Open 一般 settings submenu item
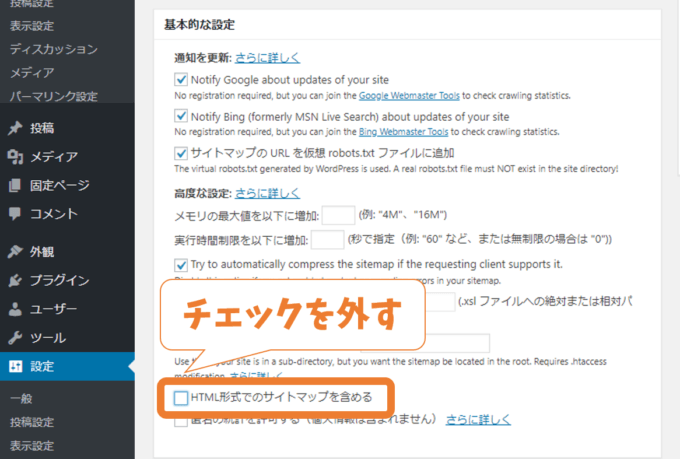Screen dimensions: 680x459 [x=21, y=398]
